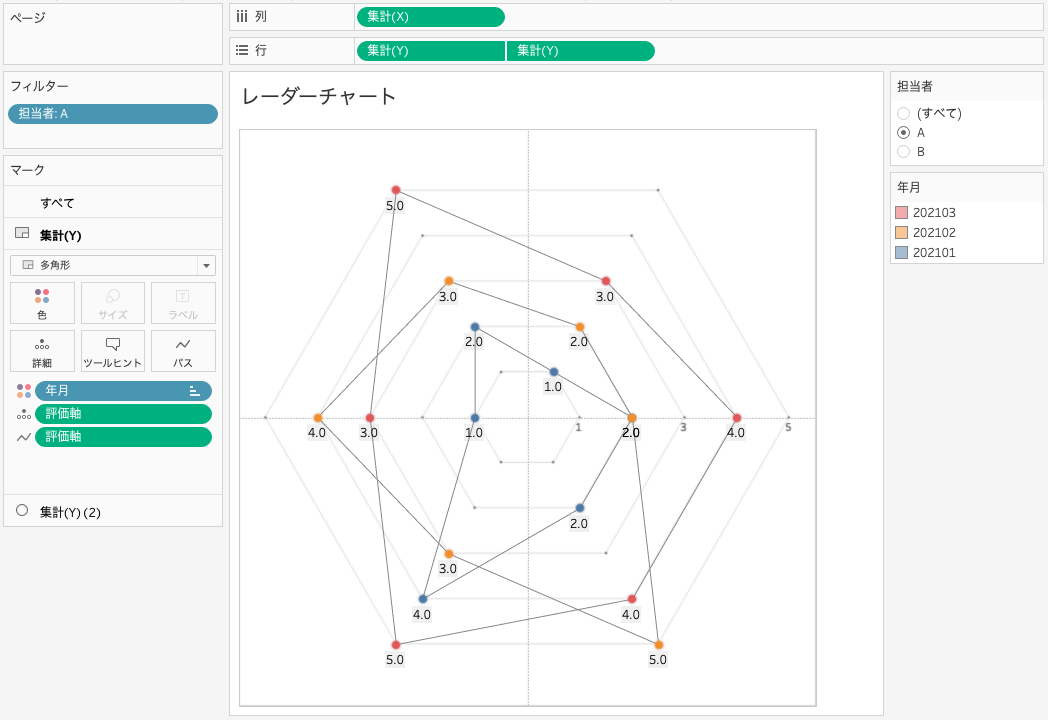Open the mark type 多角形 dropdown

pyautogui.click(x=206, y=265)
